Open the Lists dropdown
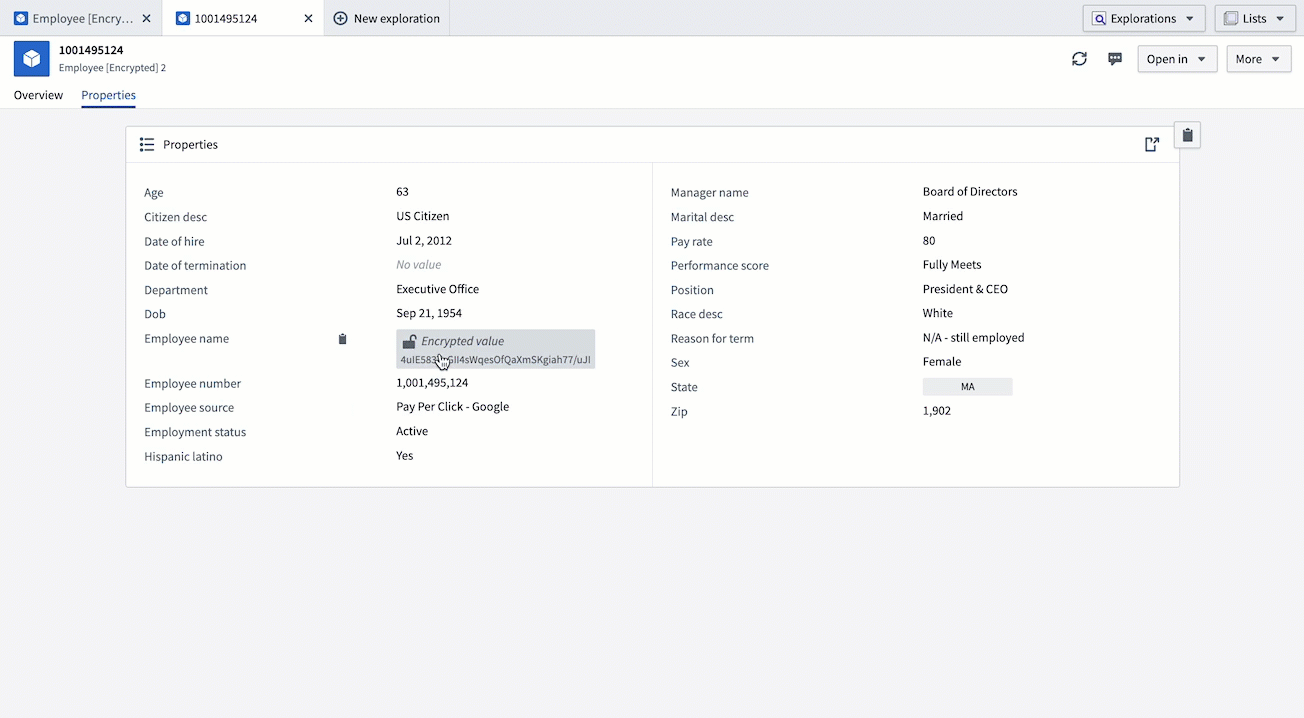The width and height of the screenshot is (1304, 718). click(1254, 19)
